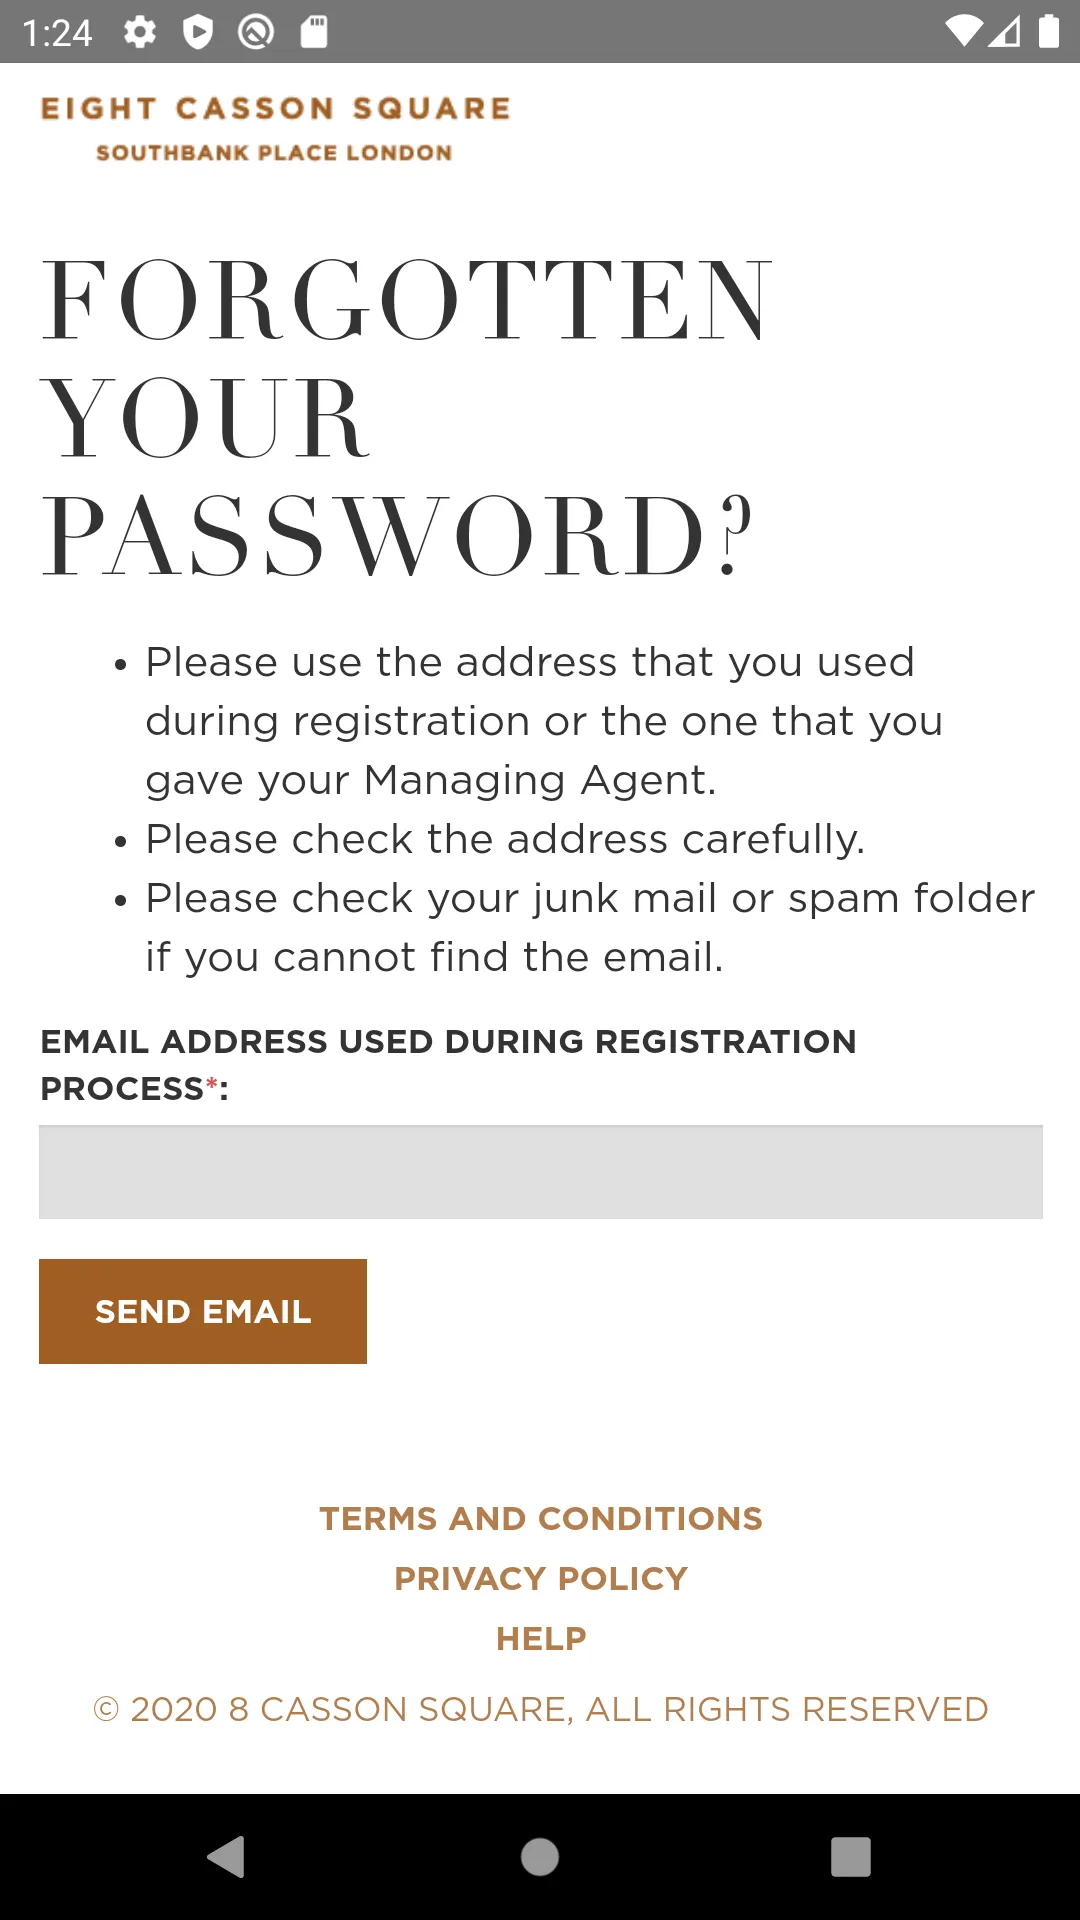Viewport: 1080px width, 1920px height.
Task: Tap the cellular signal strength icon
Action: point(1005,32)
